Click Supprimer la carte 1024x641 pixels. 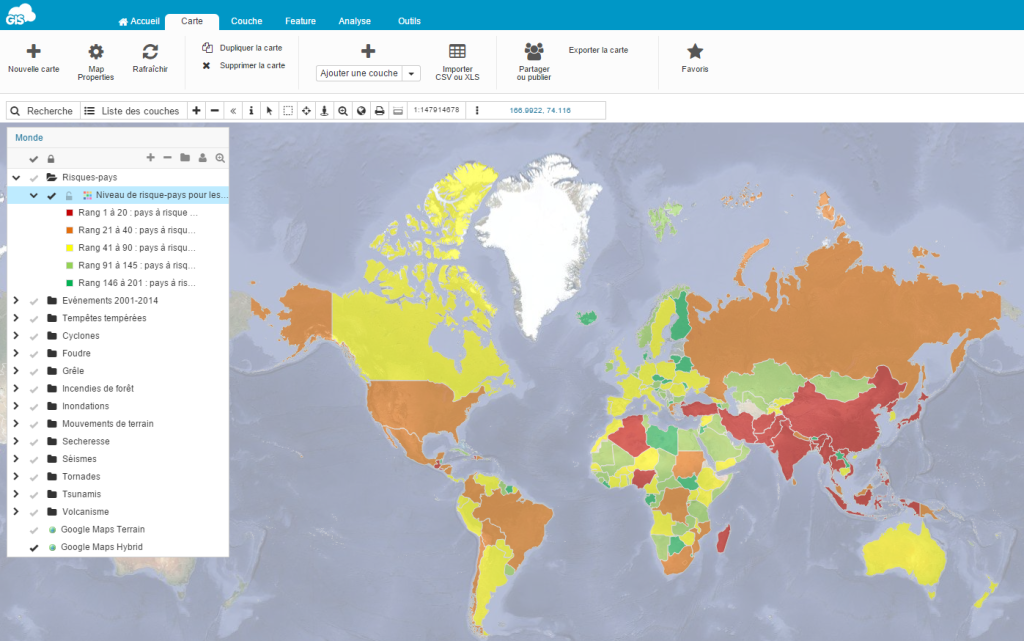252,66
